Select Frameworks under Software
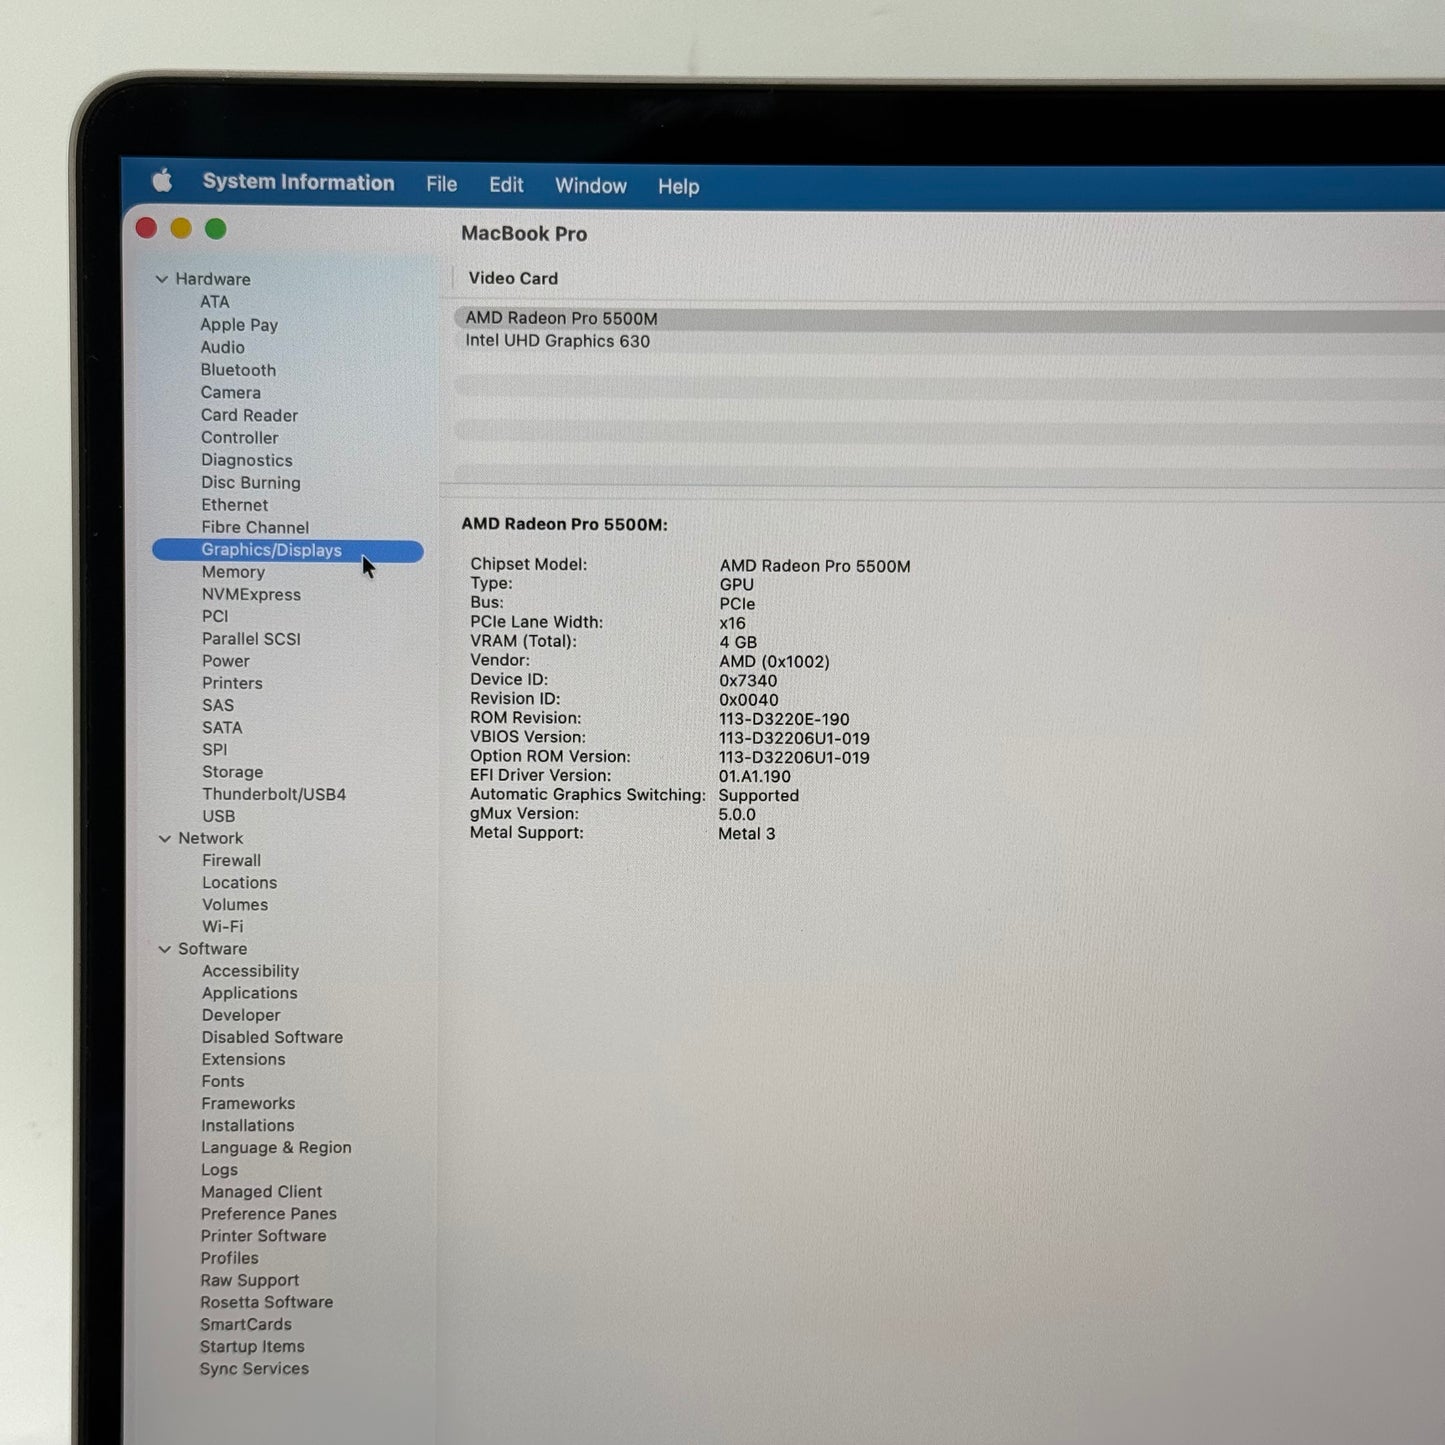The image size is (1445, 1445). [248, 1104]
